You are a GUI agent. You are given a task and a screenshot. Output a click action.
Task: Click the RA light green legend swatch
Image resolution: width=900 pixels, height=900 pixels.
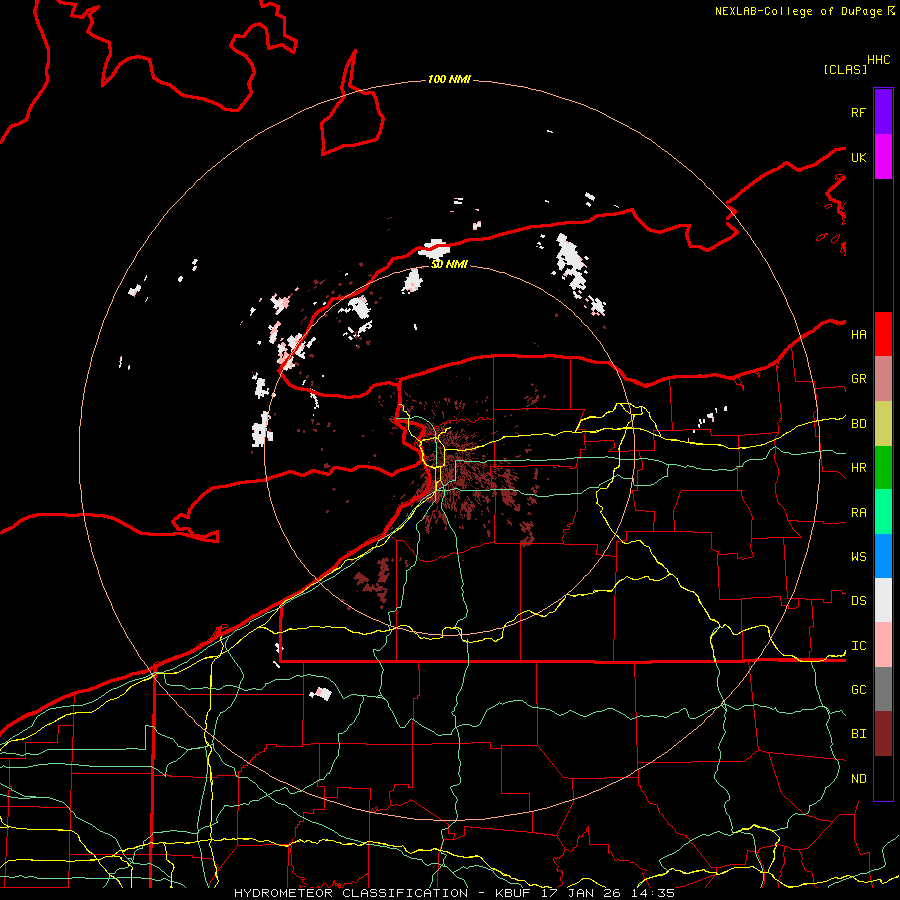pyautogui.click(x=883, y=512)
